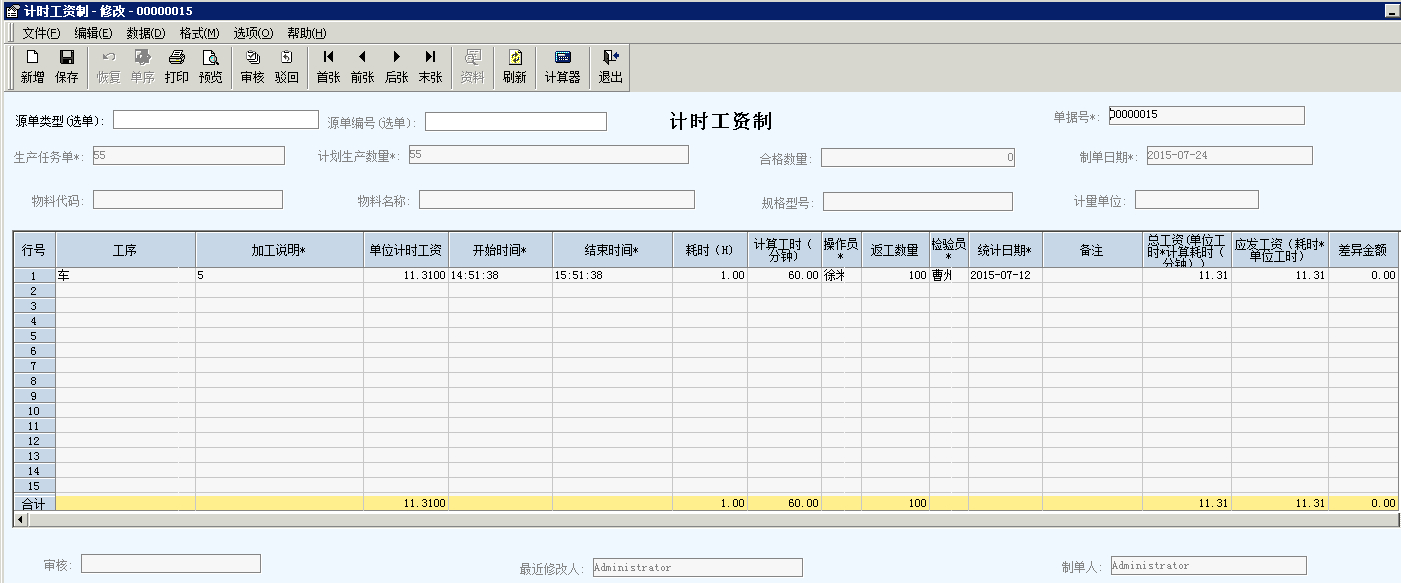Select the row 1 cell containing 车
The height and width of the screenshot is (583, 1401).
125,275
